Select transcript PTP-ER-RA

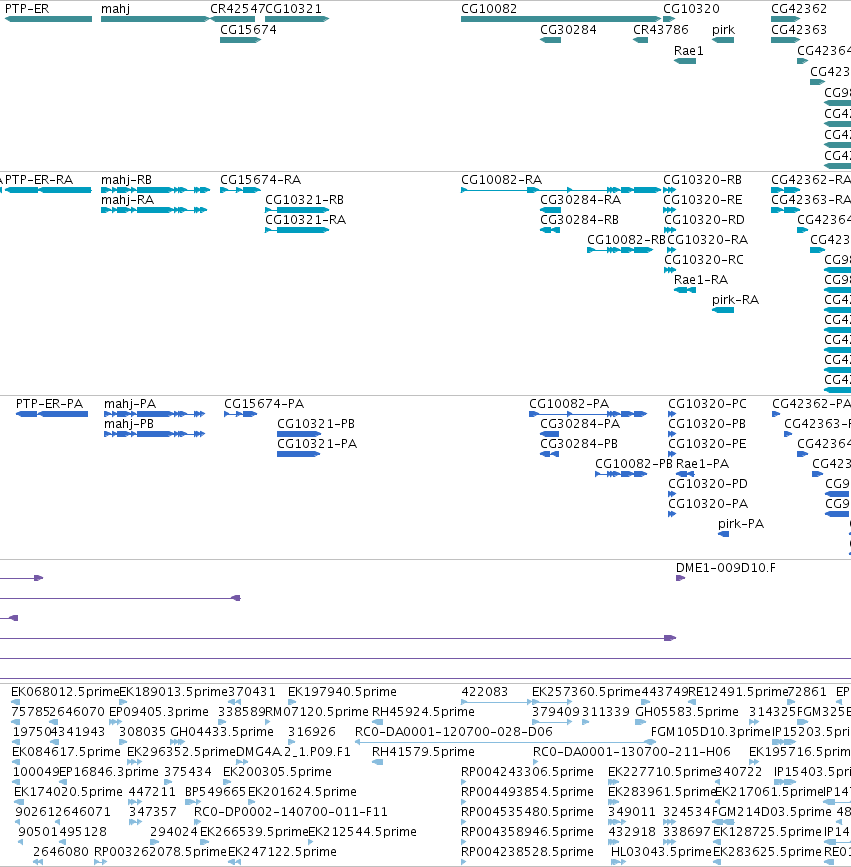pyautogui.click(x=39, y=180)
